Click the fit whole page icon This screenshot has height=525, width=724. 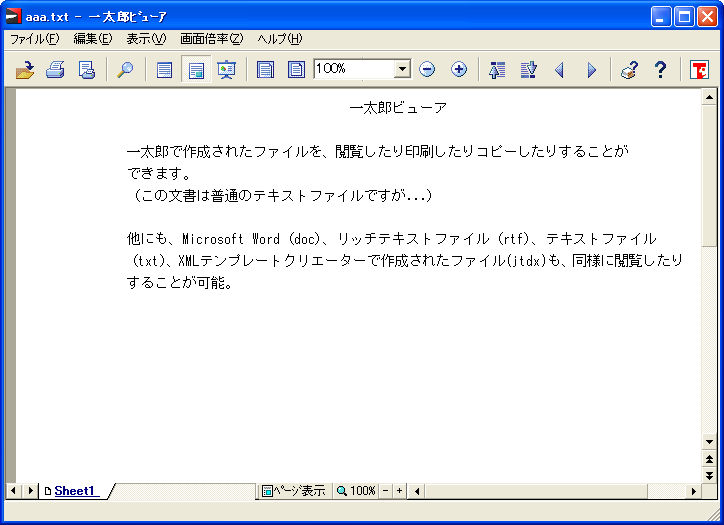point(296,70)
